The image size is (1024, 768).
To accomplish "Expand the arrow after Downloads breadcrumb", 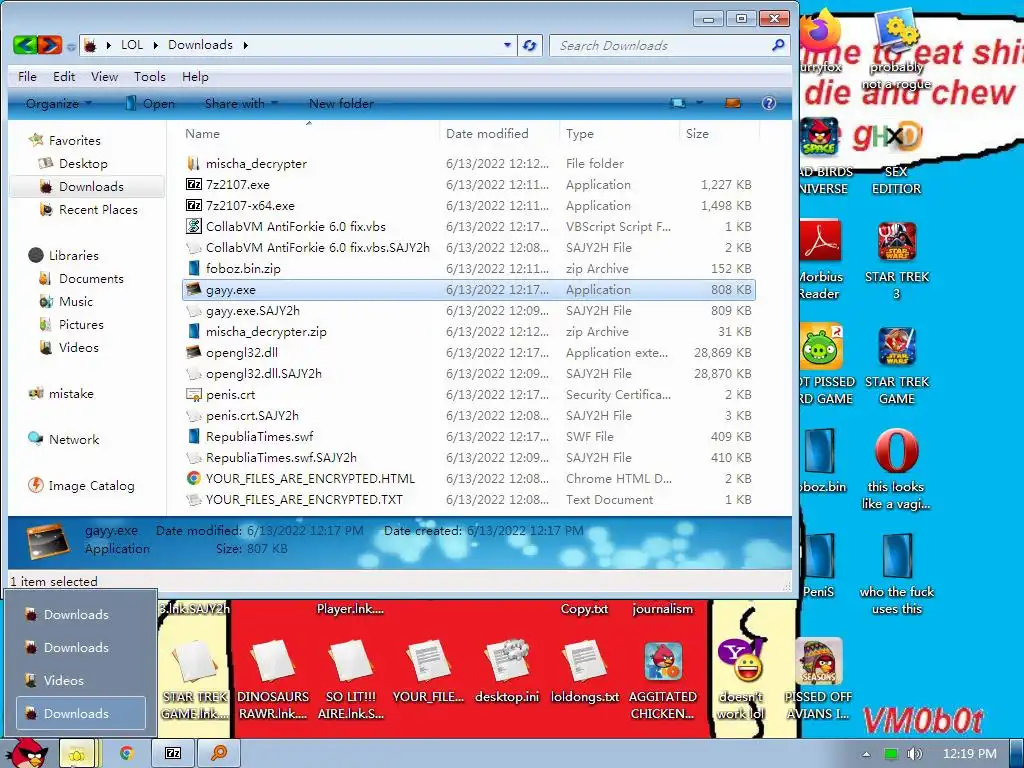I will point(246,45).
